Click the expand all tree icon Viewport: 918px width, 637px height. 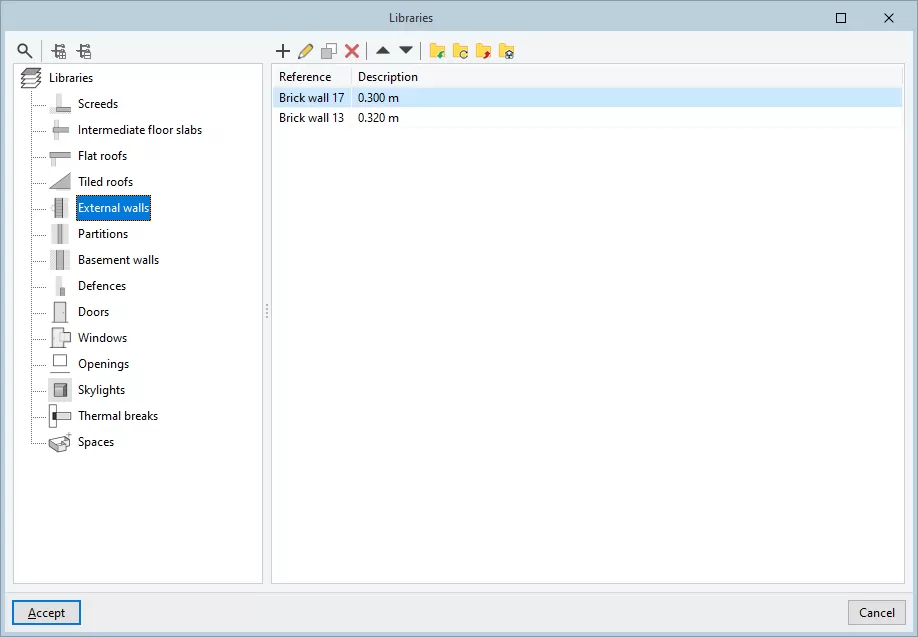pos(59,51)
